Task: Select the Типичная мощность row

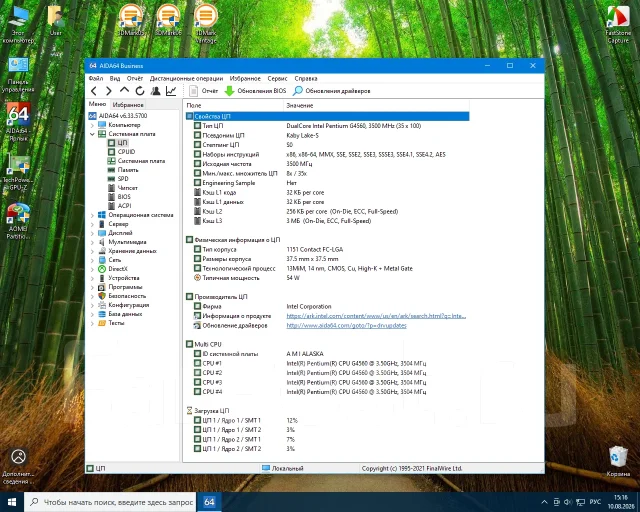Action: pos(327,278)
